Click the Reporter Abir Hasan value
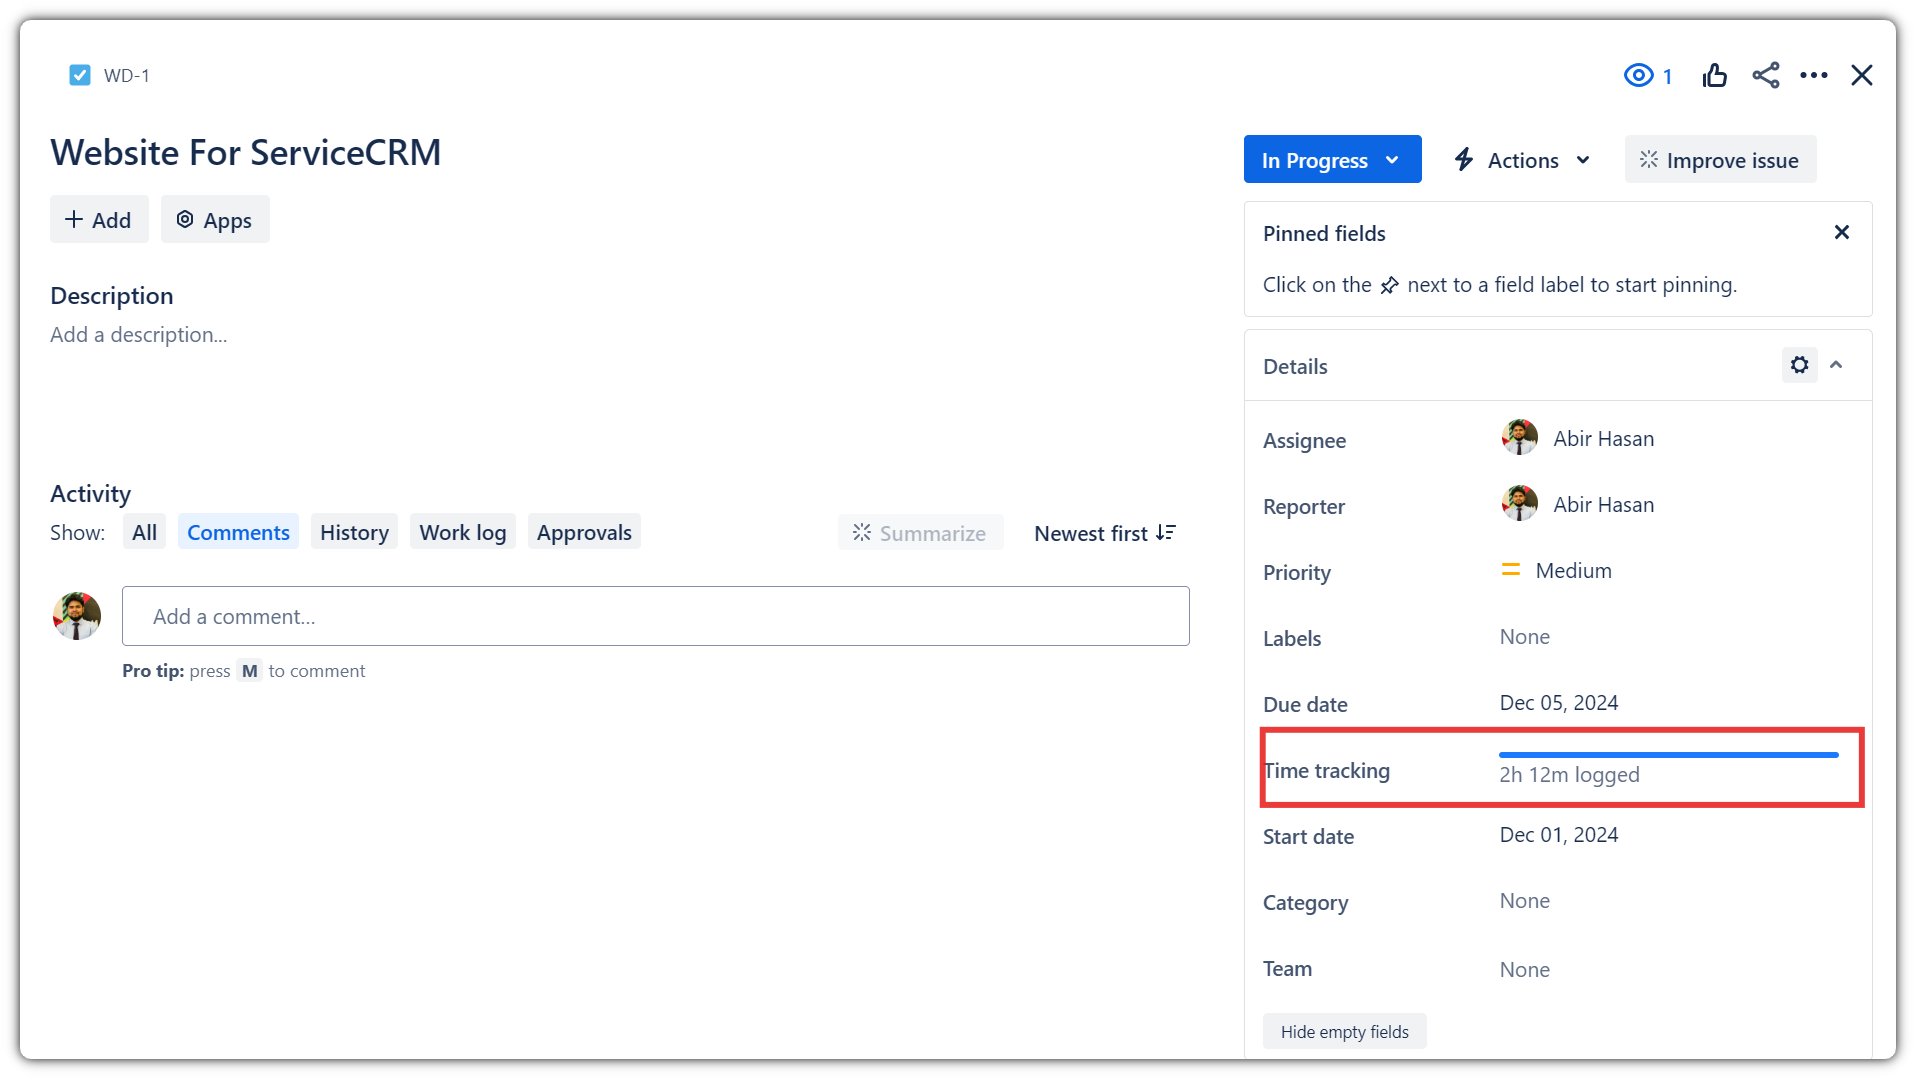 [1603, 504]
